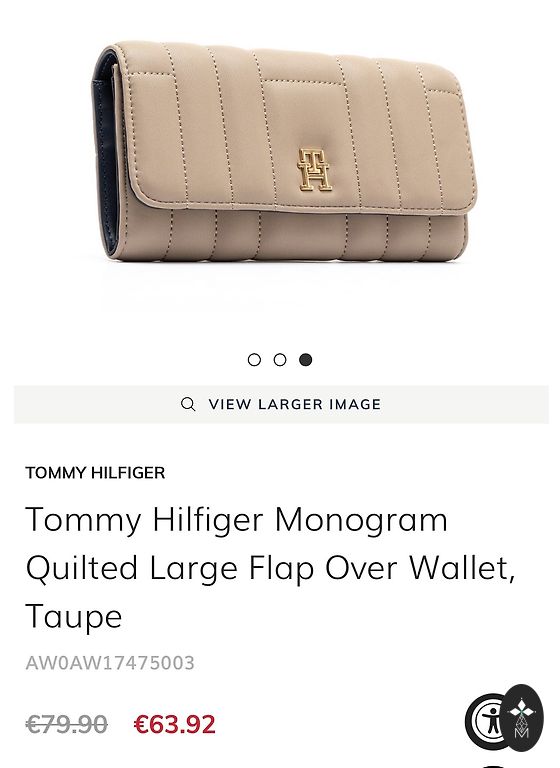Click the word Taupe in the title
The image size is (560, 768).
point(73,617)
